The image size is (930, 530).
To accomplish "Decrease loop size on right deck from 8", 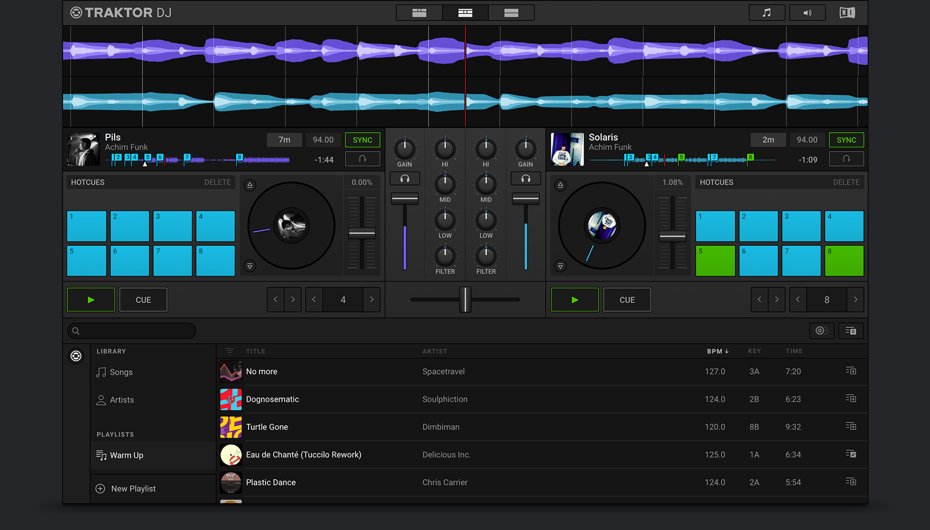I will click(x=799, y=299).
